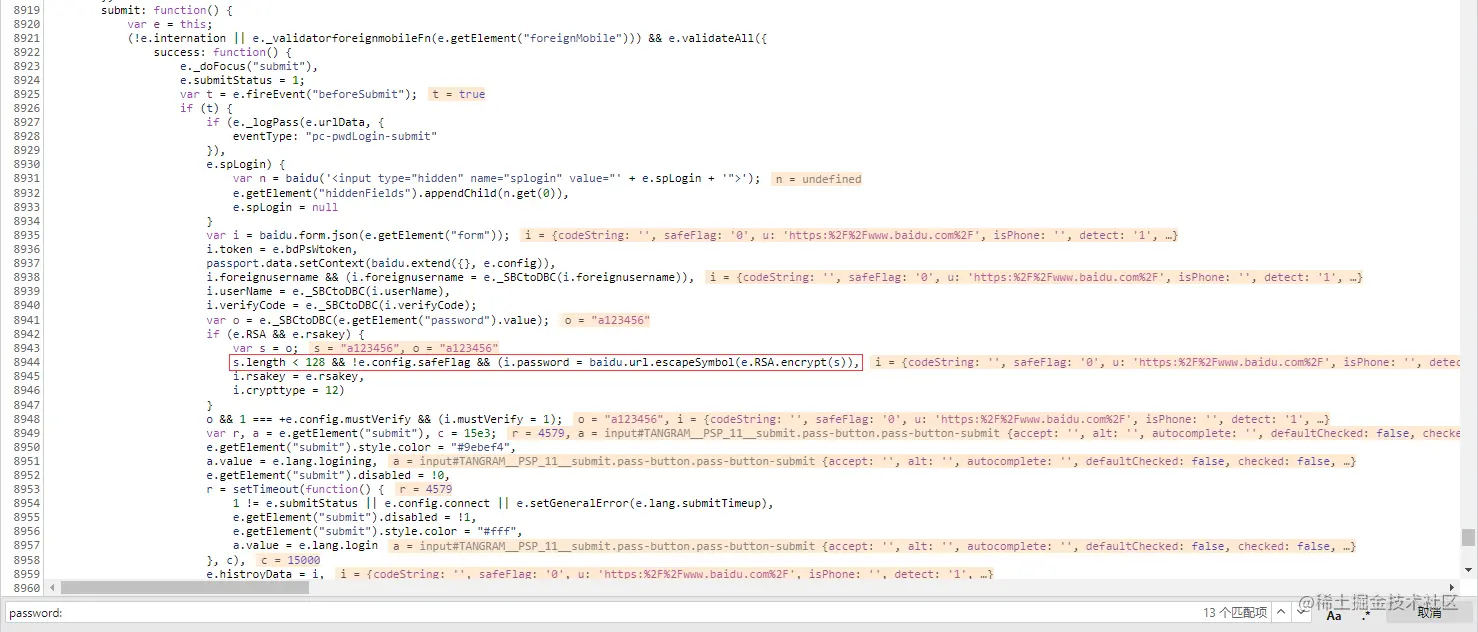
Task: Click the "e.spLogin = null" line
Action: (285, 207)
